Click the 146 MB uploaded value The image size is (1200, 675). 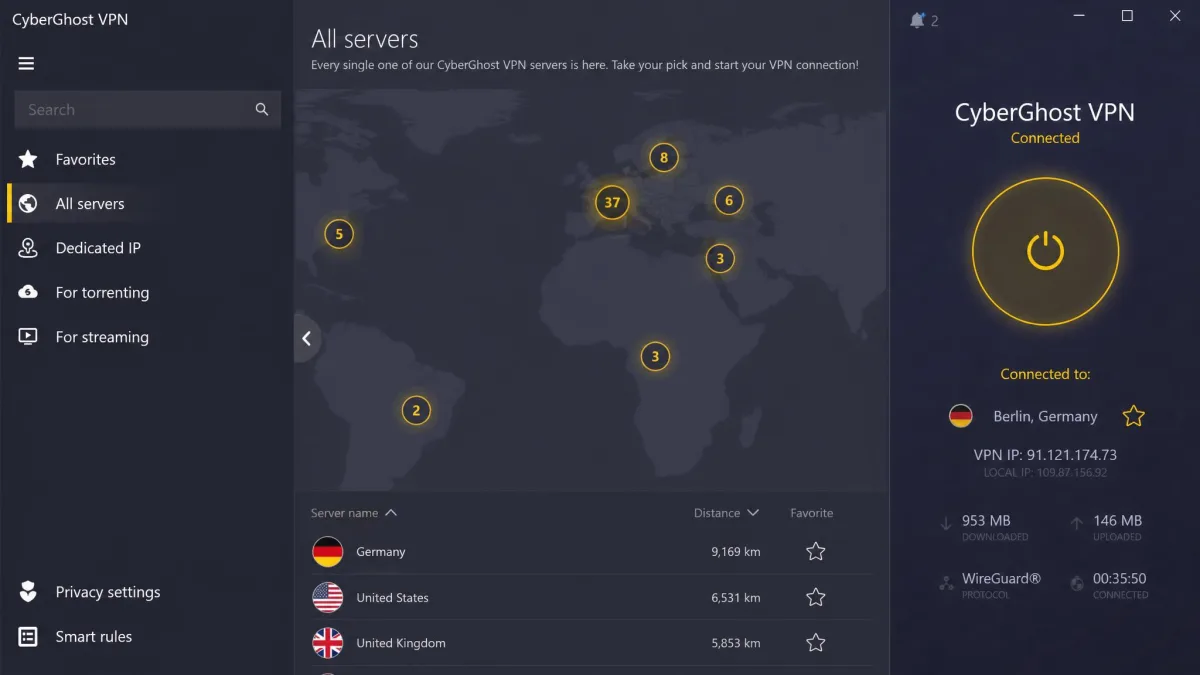pyautogui.click(x=1118, y=521)
